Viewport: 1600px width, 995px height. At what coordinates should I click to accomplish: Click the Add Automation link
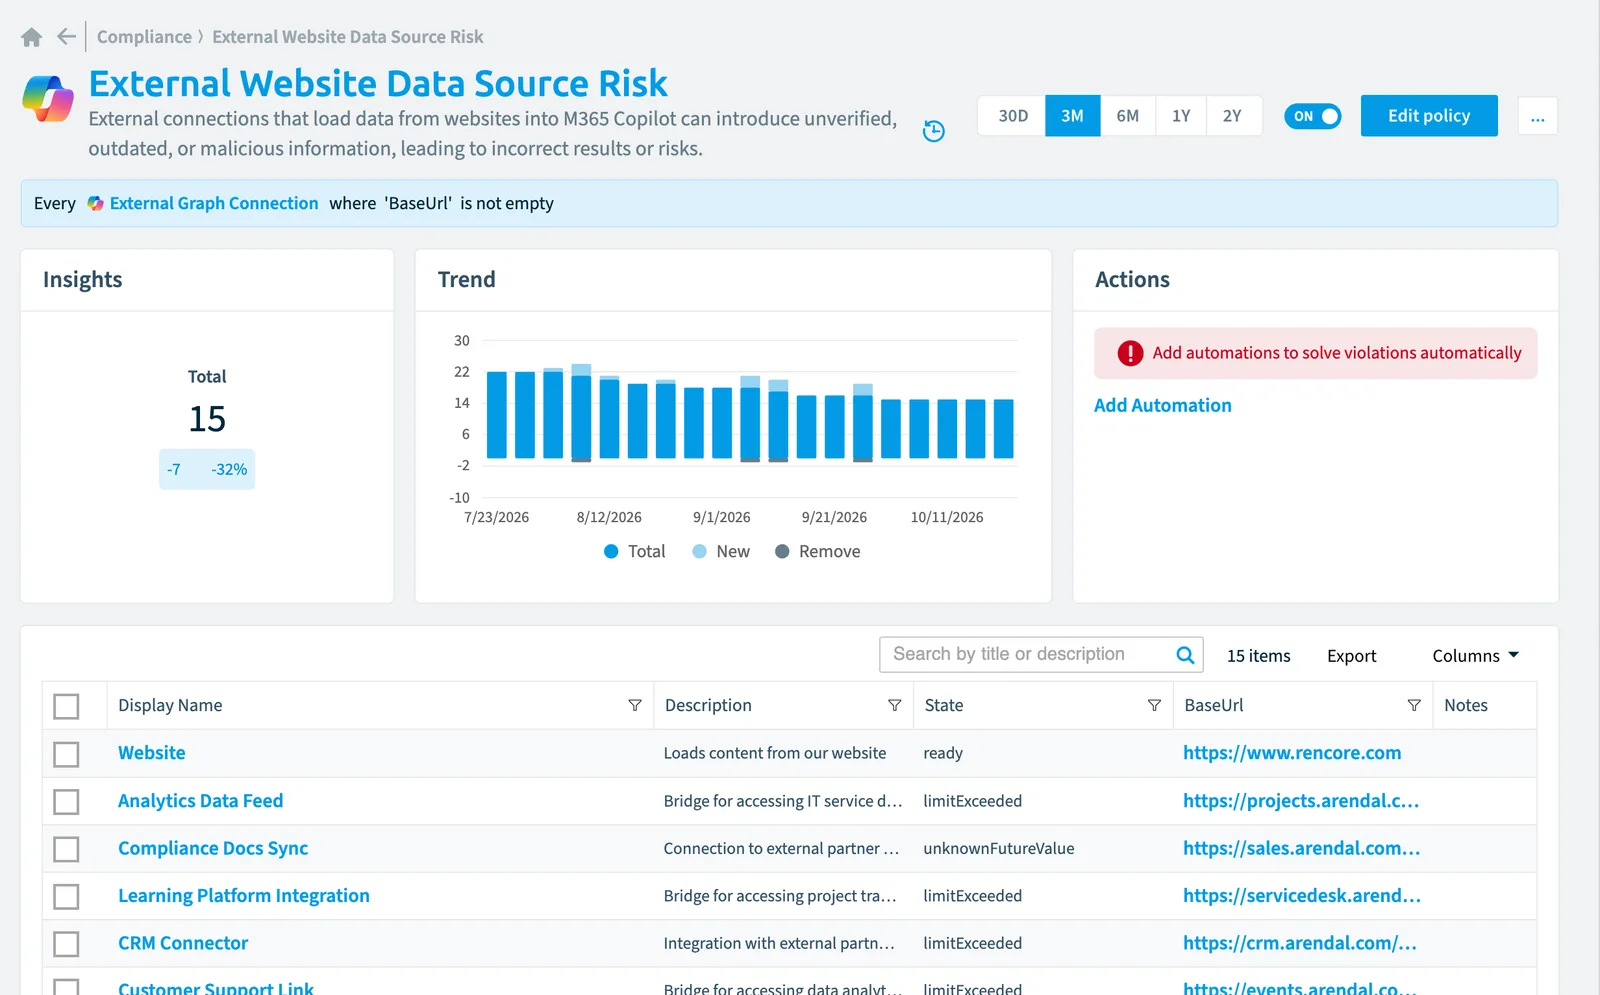(1162, 405)
